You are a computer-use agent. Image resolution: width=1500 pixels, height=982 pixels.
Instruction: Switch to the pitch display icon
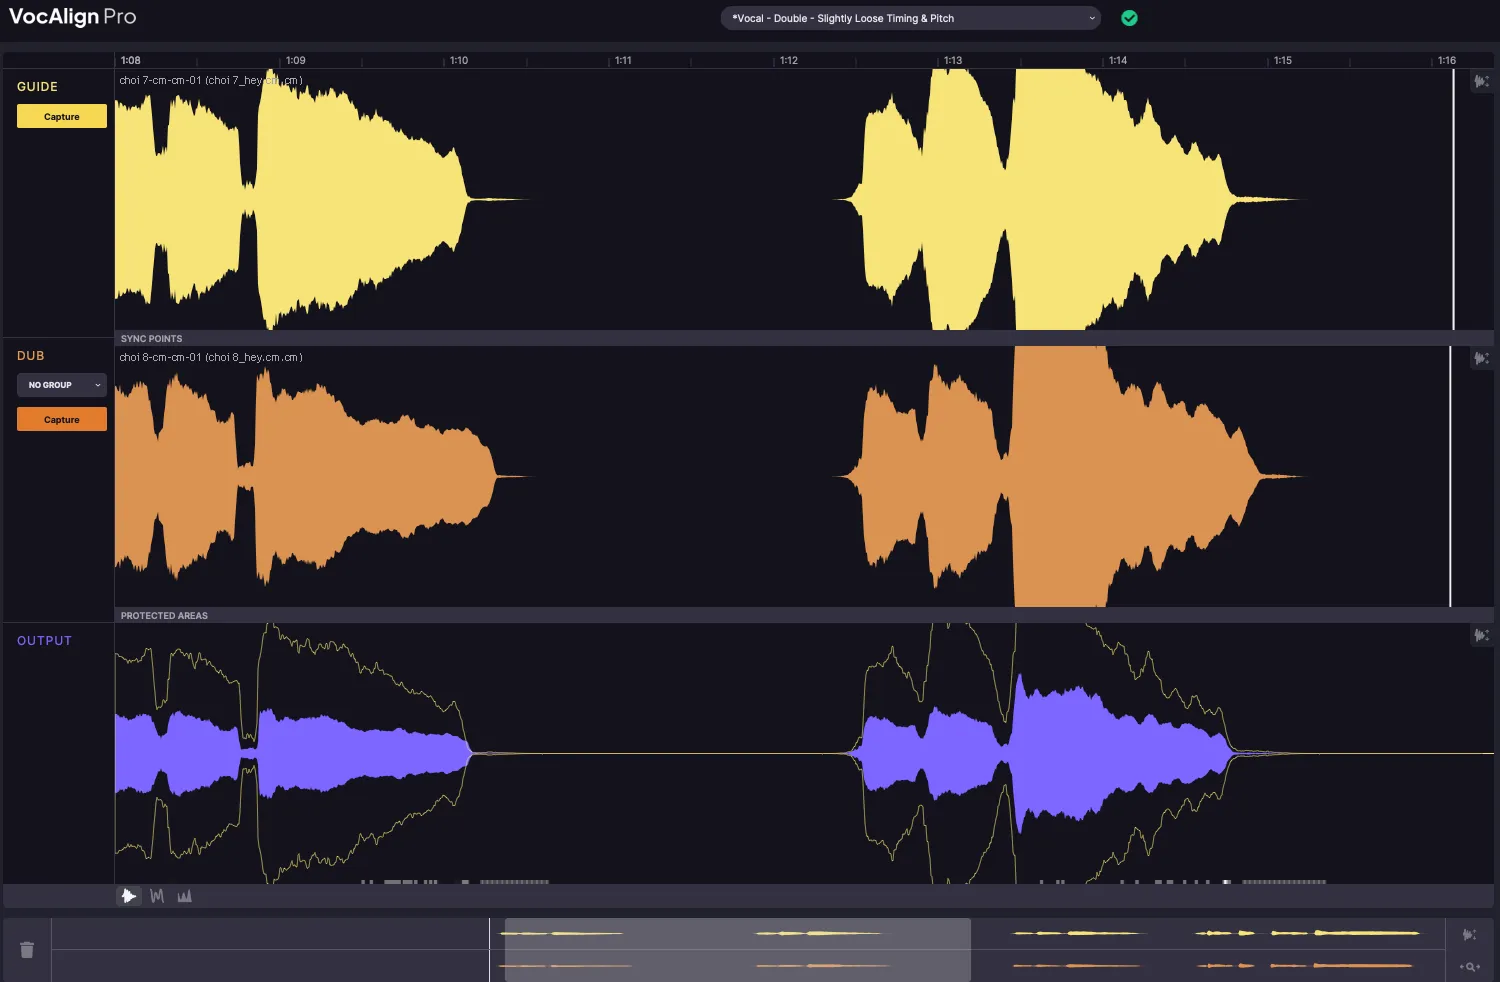click(157, 896)
